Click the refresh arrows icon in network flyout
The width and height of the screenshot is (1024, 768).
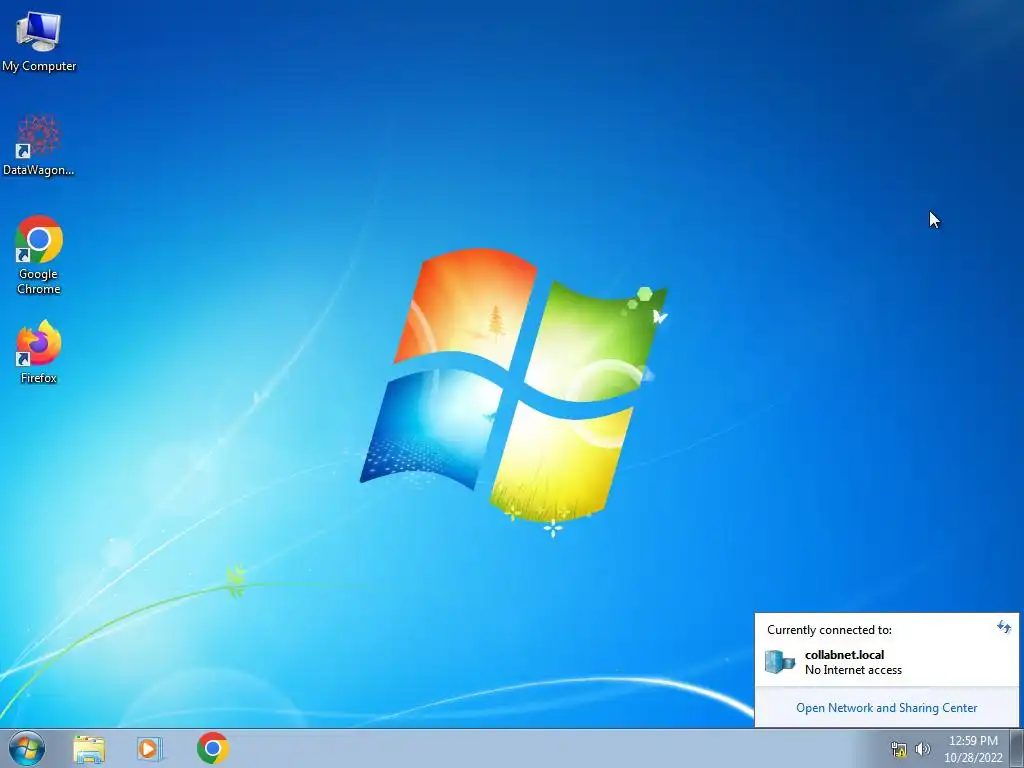(x=1004, y=628)
